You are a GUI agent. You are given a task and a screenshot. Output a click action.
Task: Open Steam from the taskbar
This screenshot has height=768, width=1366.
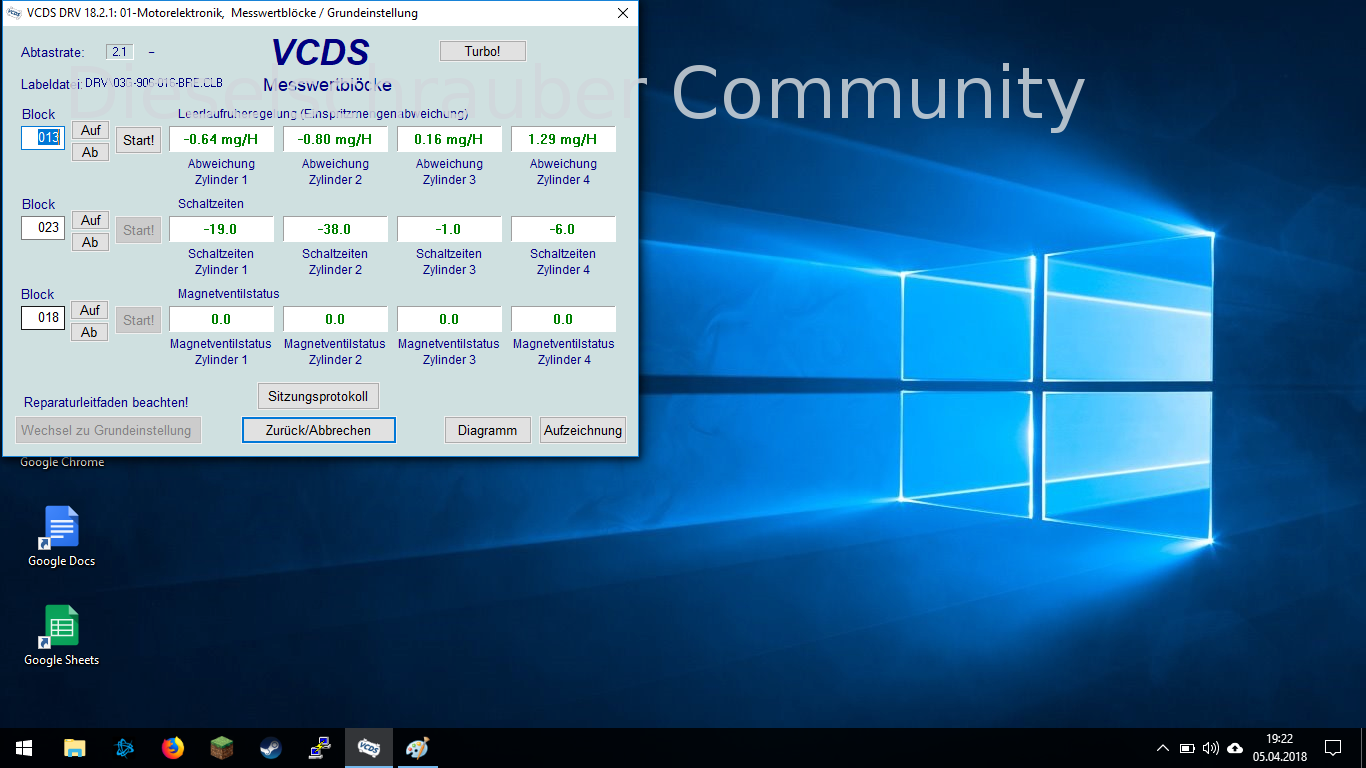point(271,748)
